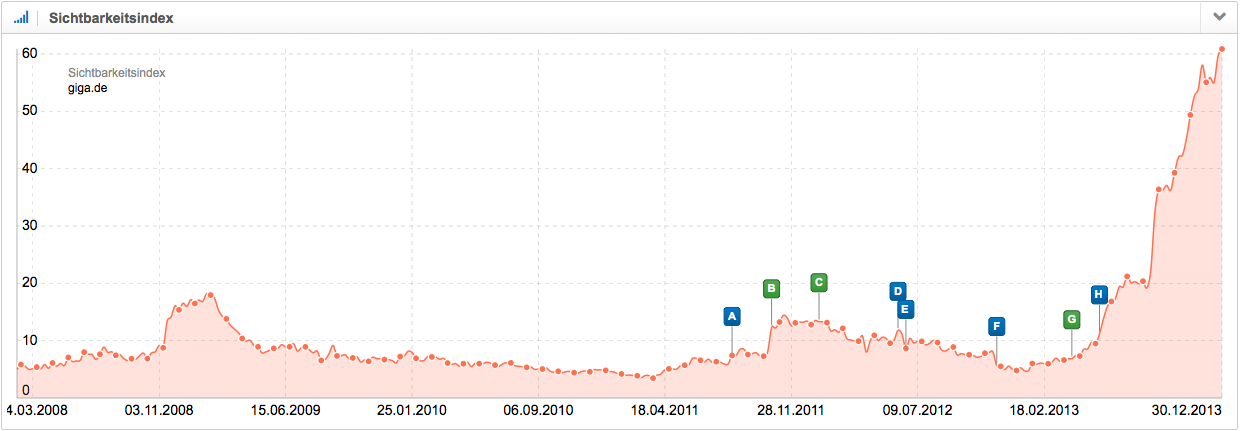The width and height of the screenshot is (1240, 431).
Task: Click the 03.11.2008 date axis label
Action: pos(159,411)
